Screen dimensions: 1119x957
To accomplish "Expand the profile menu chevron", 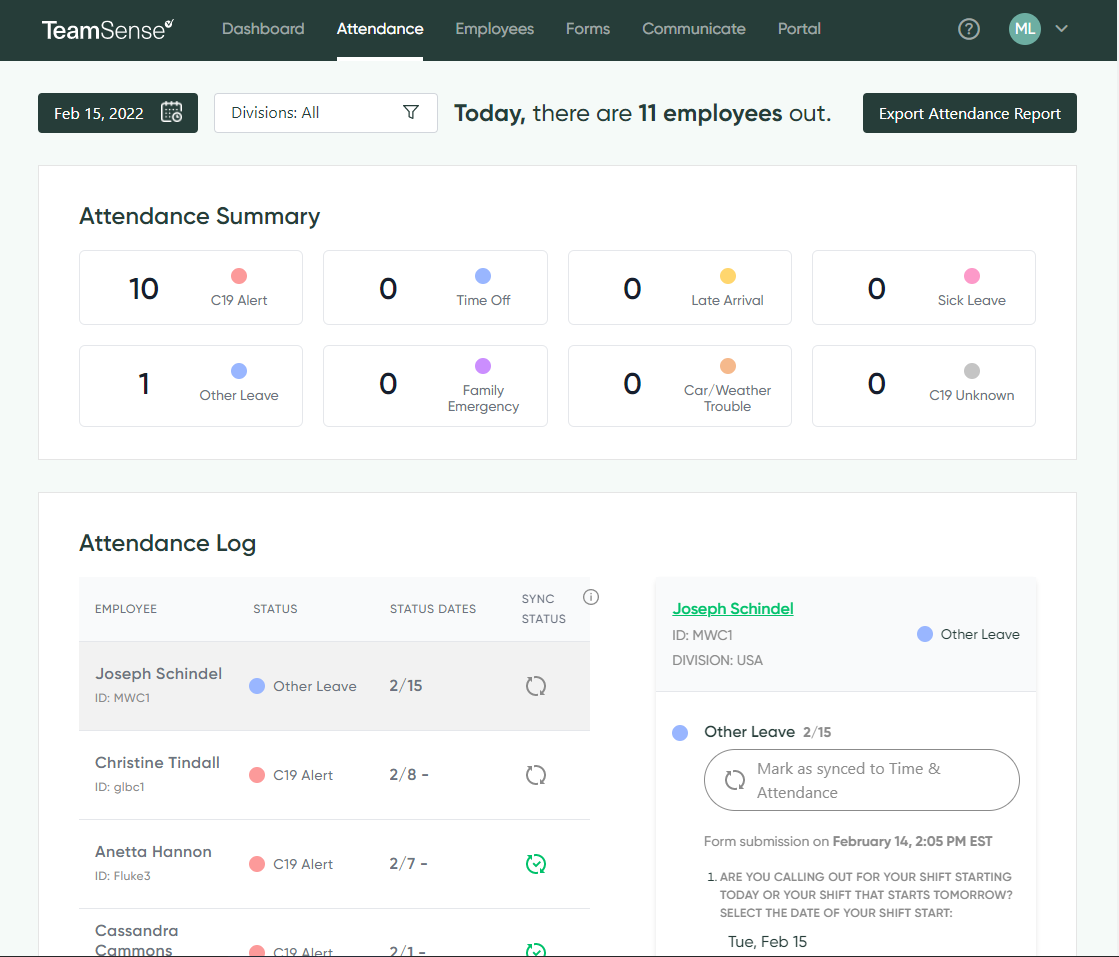I will coord(1060,29).
